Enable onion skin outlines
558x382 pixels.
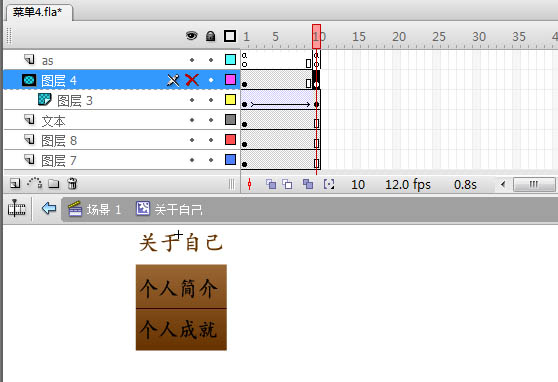[287, 184]
